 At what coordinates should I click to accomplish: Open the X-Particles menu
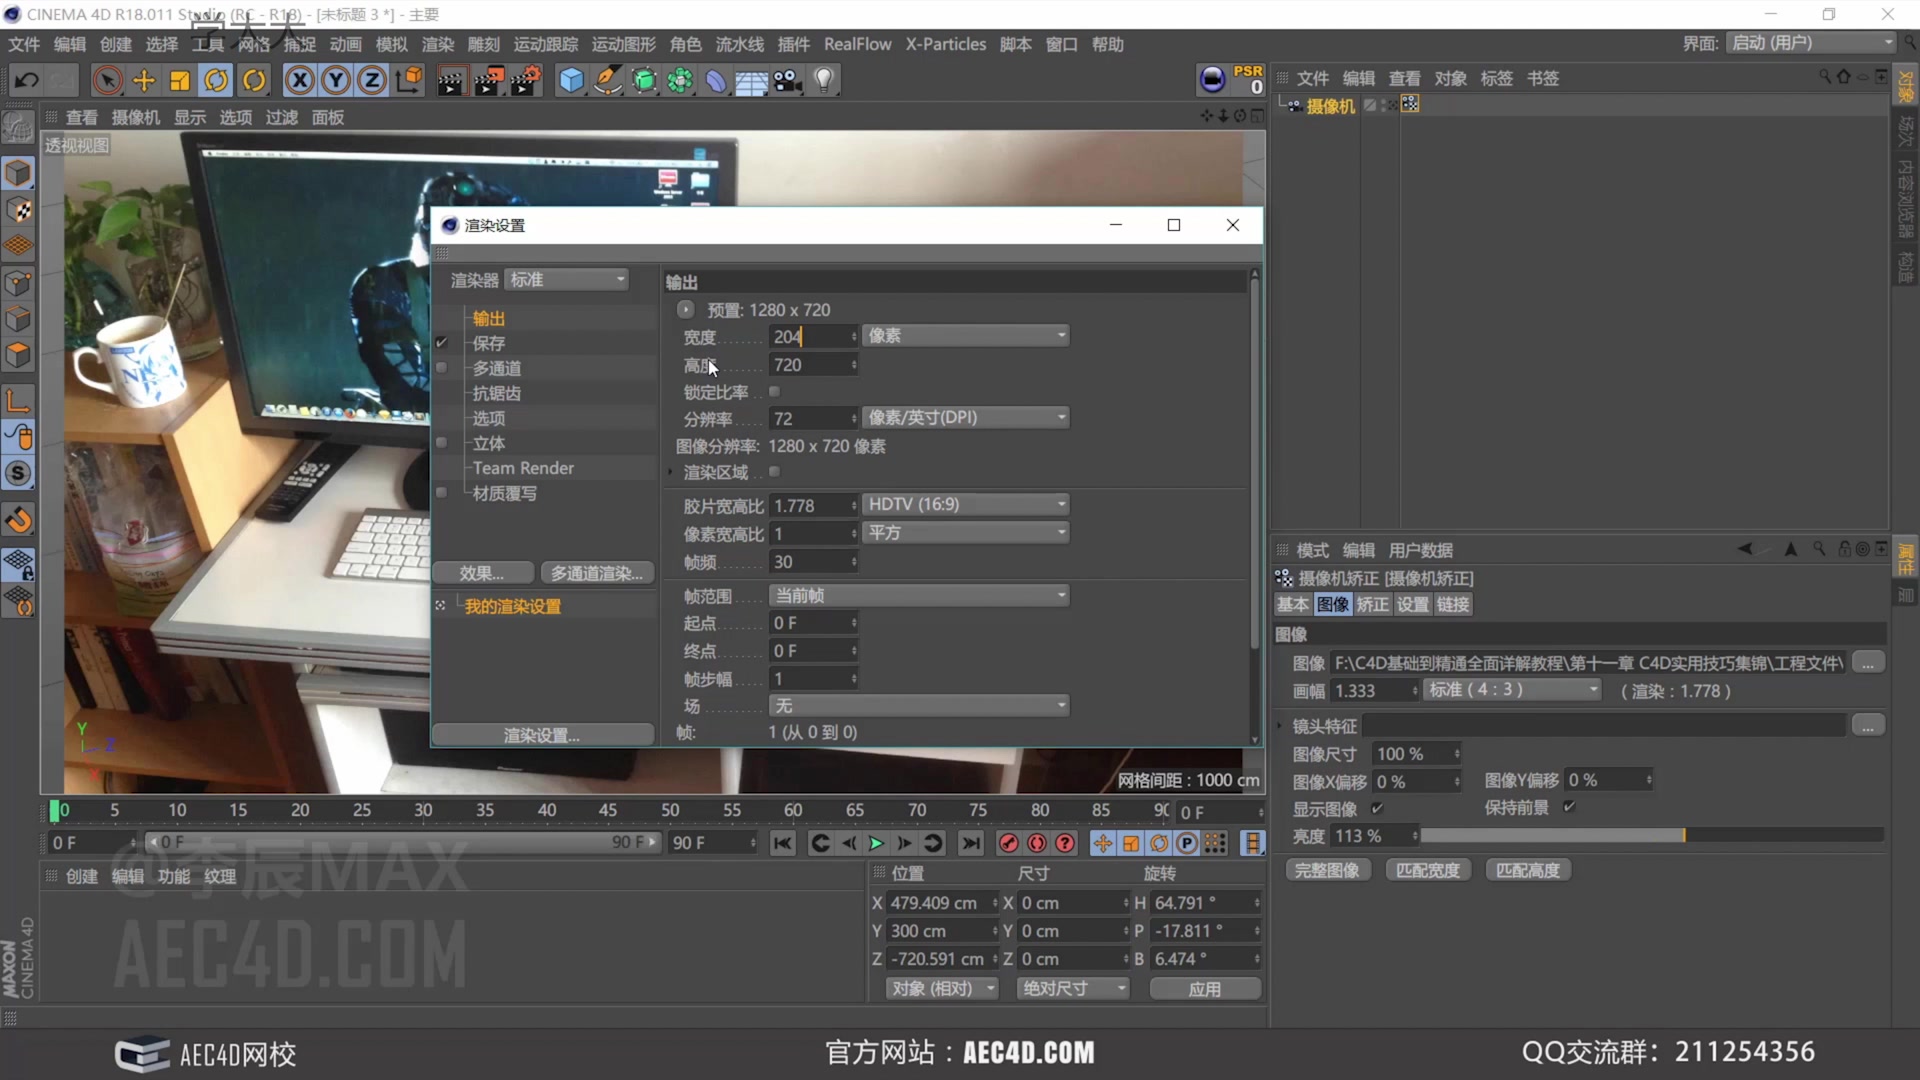coord(945,44)
